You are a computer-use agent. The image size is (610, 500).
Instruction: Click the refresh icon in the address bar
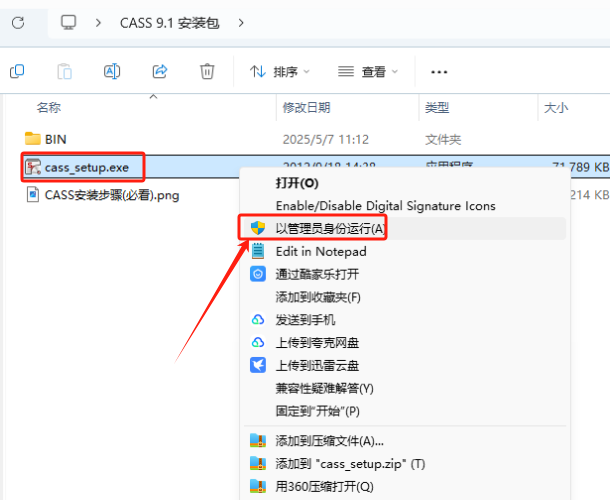click(x=18, y=23)
